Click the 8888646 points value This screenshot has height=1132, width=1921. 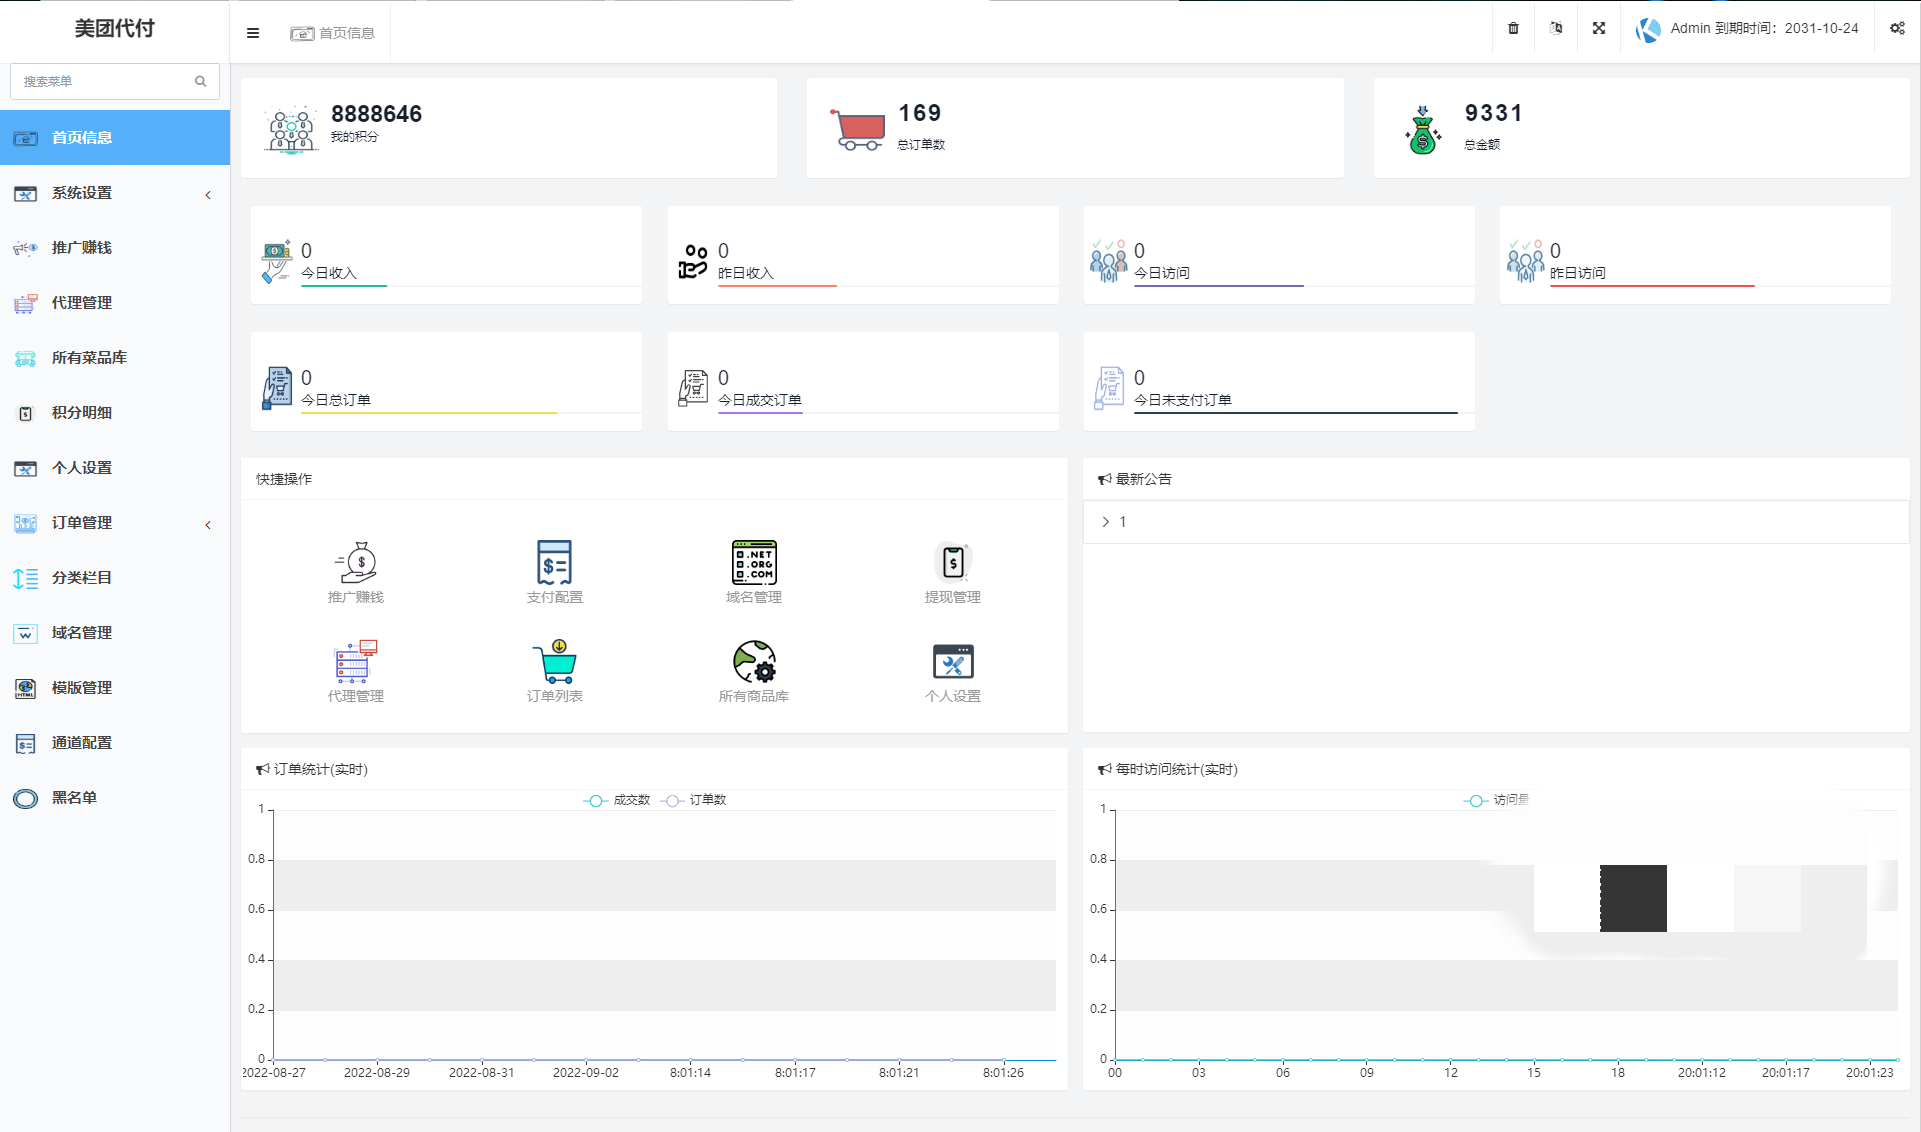tap(376, 114)
